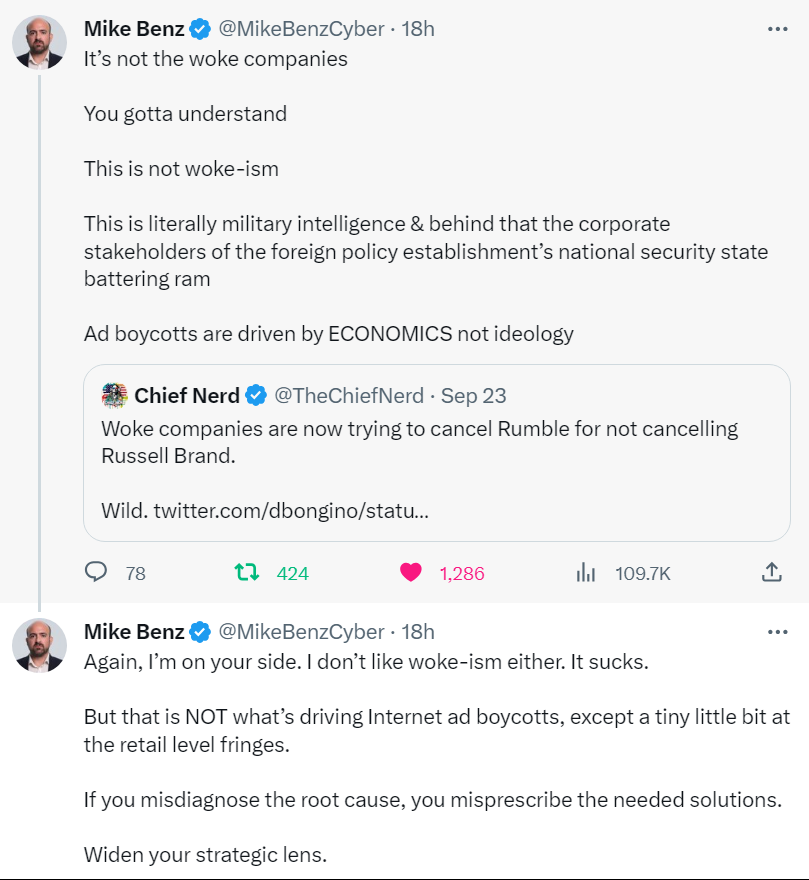Click the Chief Nerd profile avatar

tap(114, 396)
